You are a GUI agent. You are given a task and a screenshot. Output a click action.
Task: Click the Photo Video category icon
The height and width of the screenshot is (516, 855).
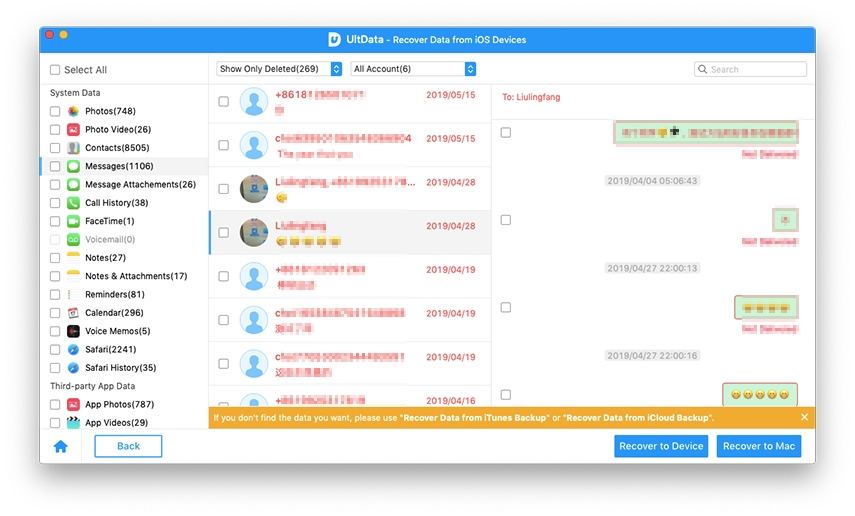73,130
